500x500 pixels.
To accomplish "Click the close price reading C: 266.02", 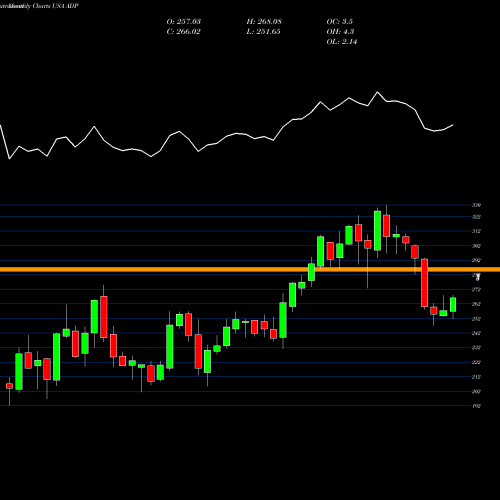I will pyautogui.click(x=184, y=32).
